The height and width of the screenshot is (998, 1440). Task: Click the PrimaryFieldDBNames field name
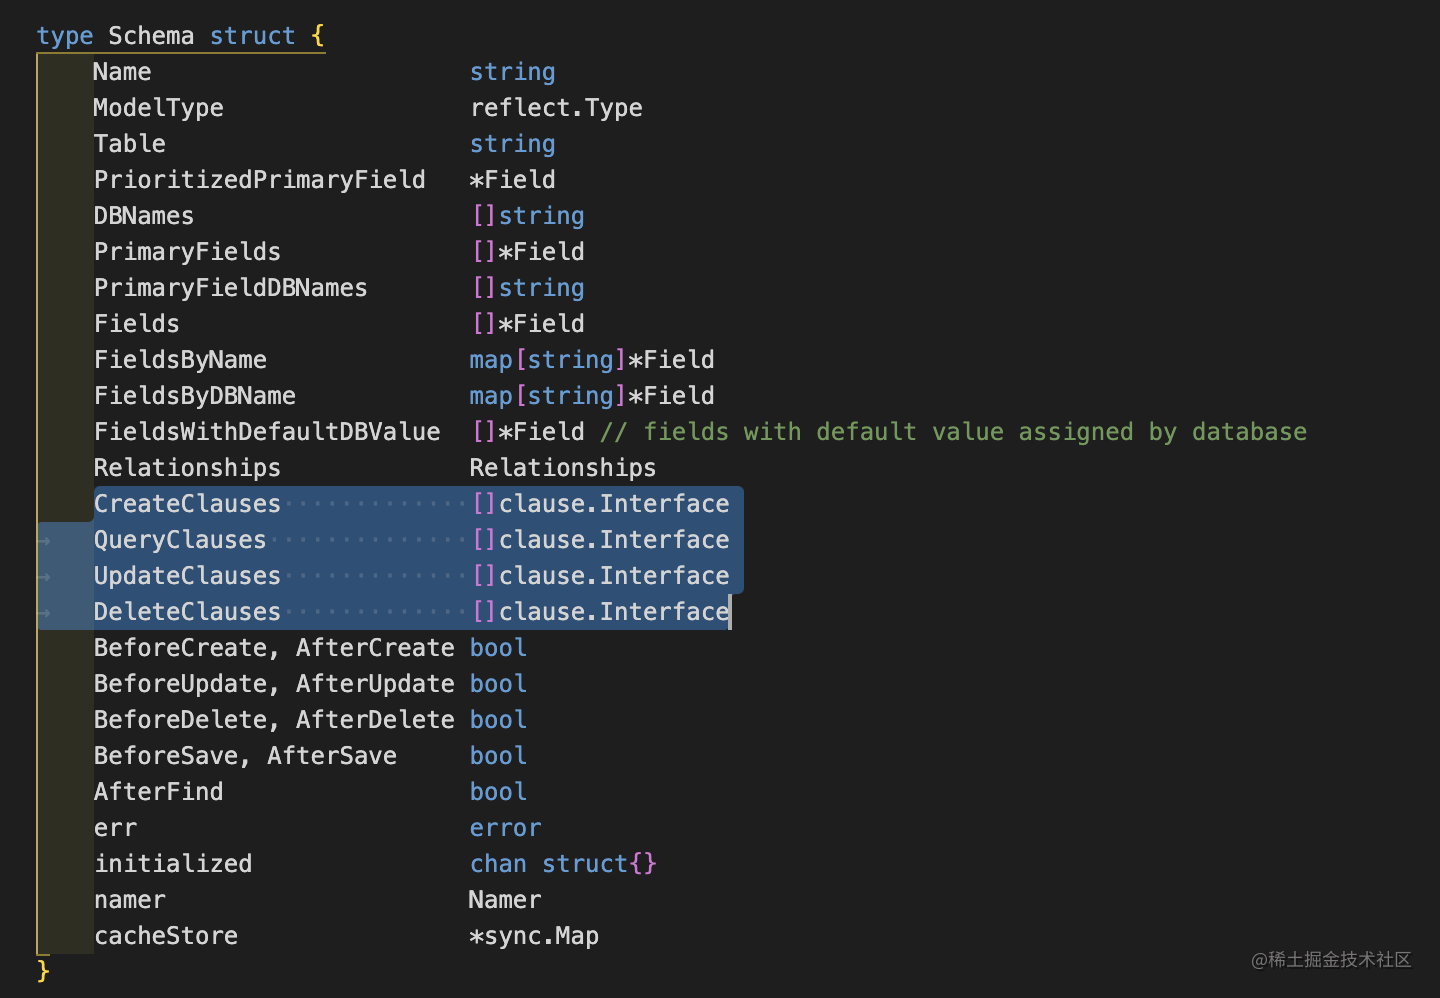pos(230,288)
